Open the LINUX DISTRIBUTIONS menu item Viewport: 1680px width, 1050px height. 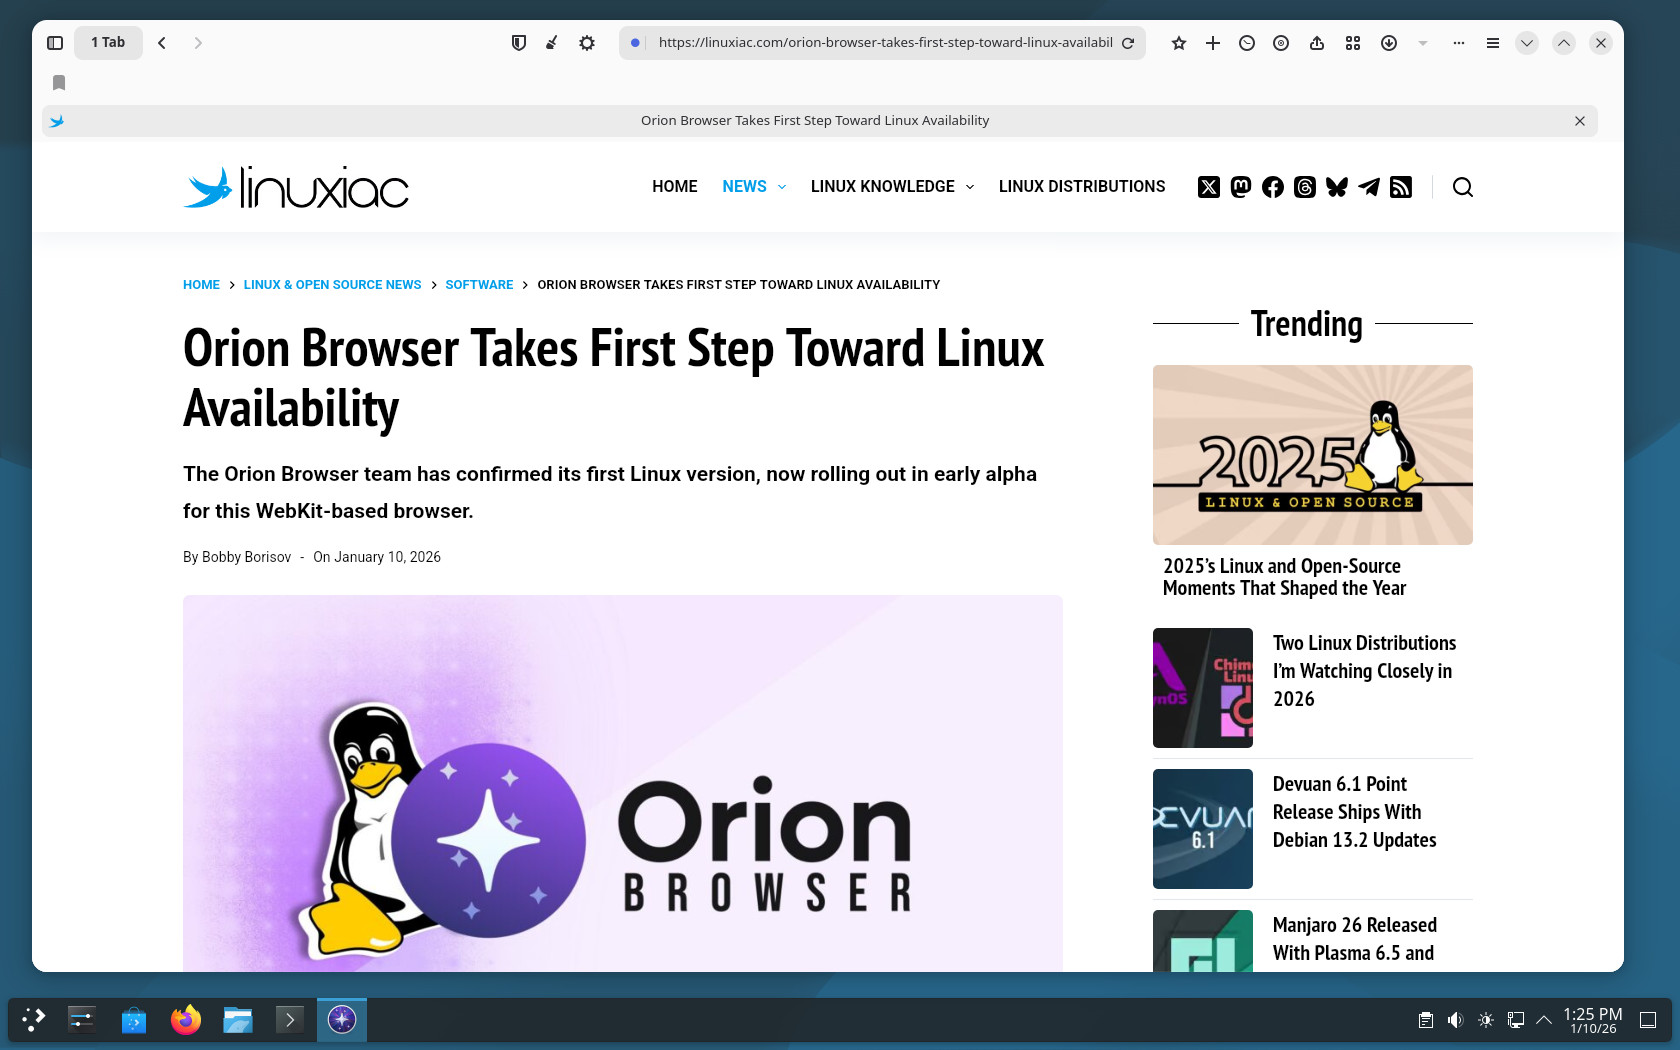[1081, 187]
